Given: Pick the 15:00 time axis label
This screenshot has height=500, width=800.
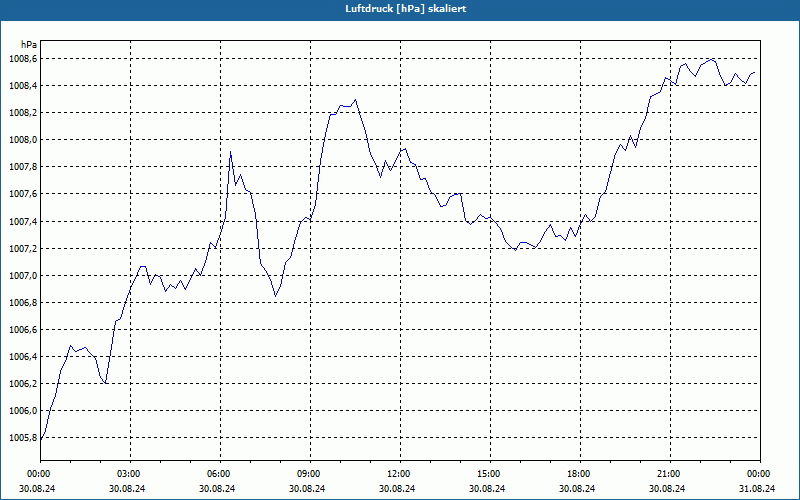Looking at the screenshot, I should coord(488,474).
